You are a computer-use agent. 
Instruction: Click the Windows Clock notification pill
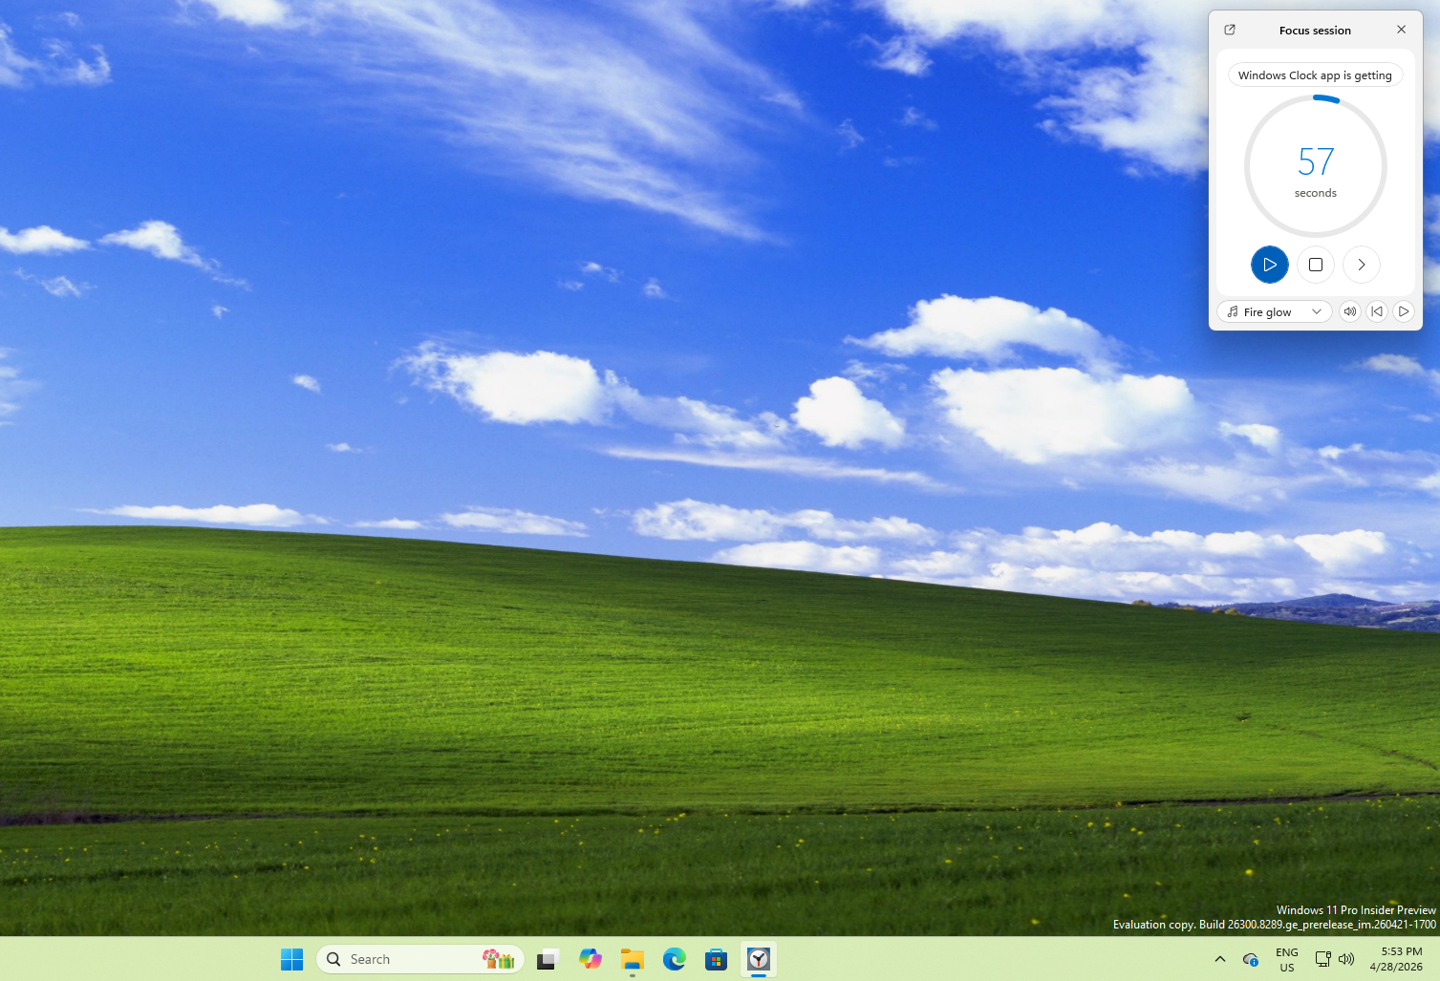(x=1314, y=74)
